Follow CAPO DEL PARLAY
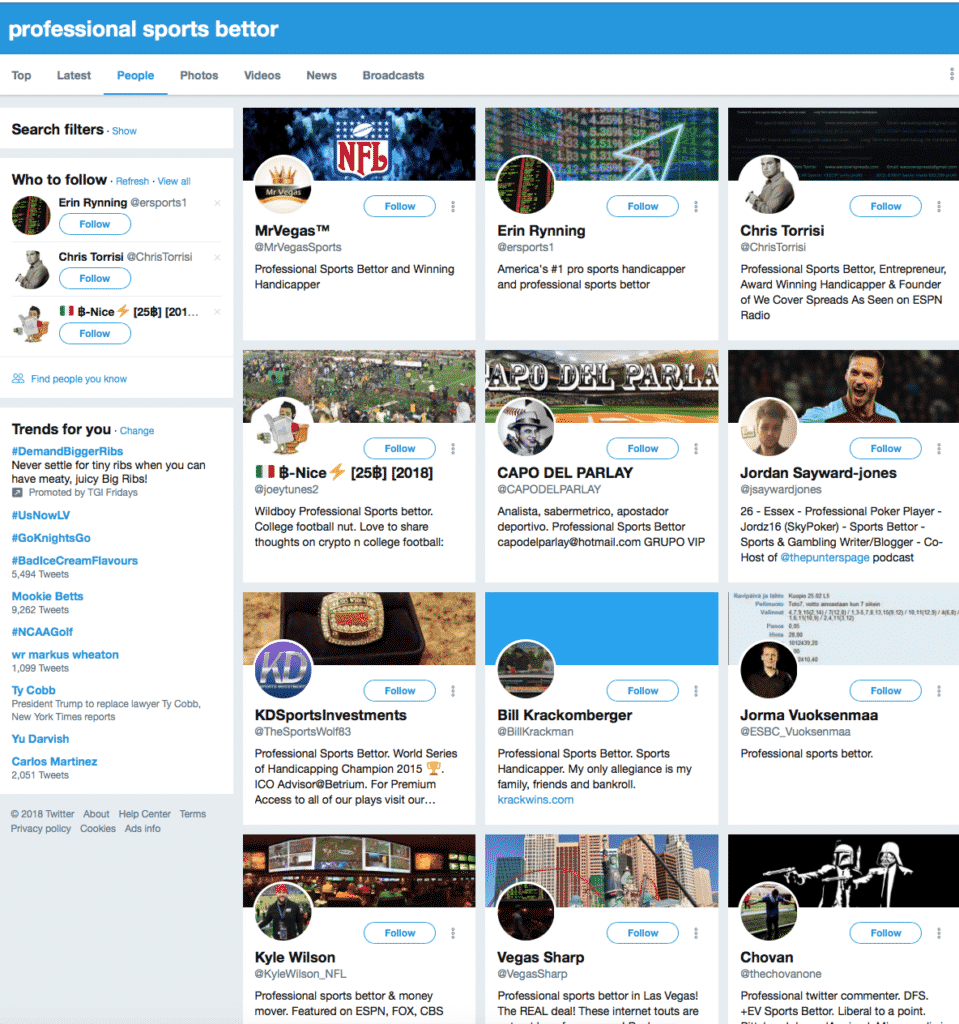Image resolution: width=959 pixels, height=1024 pixels. [x=643, y=449]
